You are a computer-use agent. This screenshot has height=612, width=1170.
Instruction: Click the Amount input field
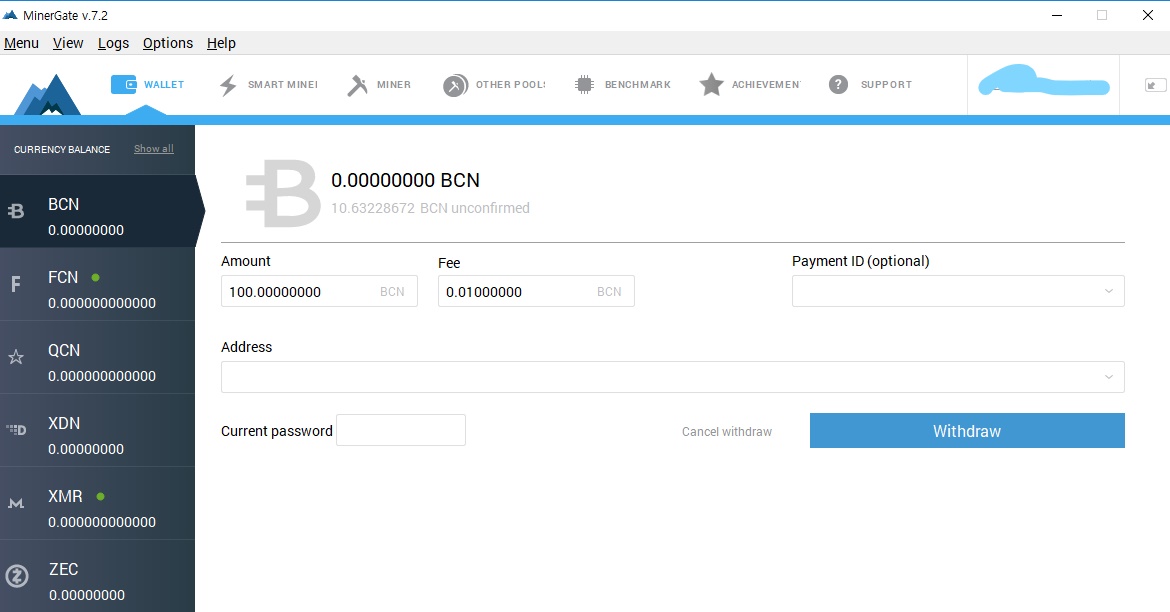tap(319, 291)
